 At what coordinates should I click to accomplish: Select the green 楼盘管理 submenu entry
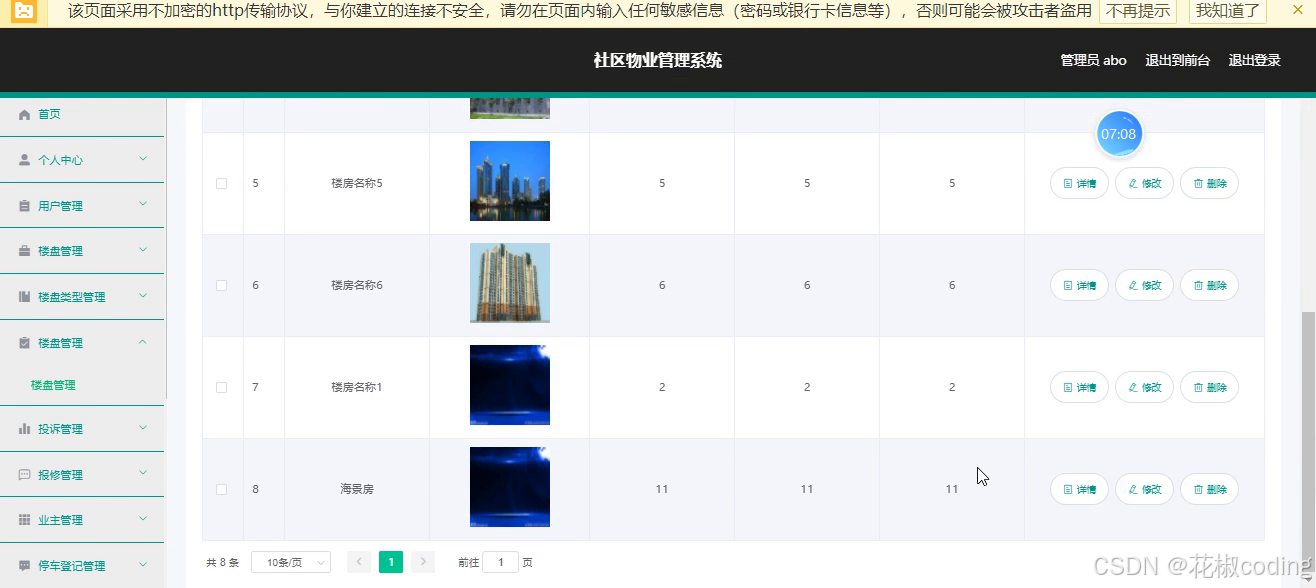point(53,385)
